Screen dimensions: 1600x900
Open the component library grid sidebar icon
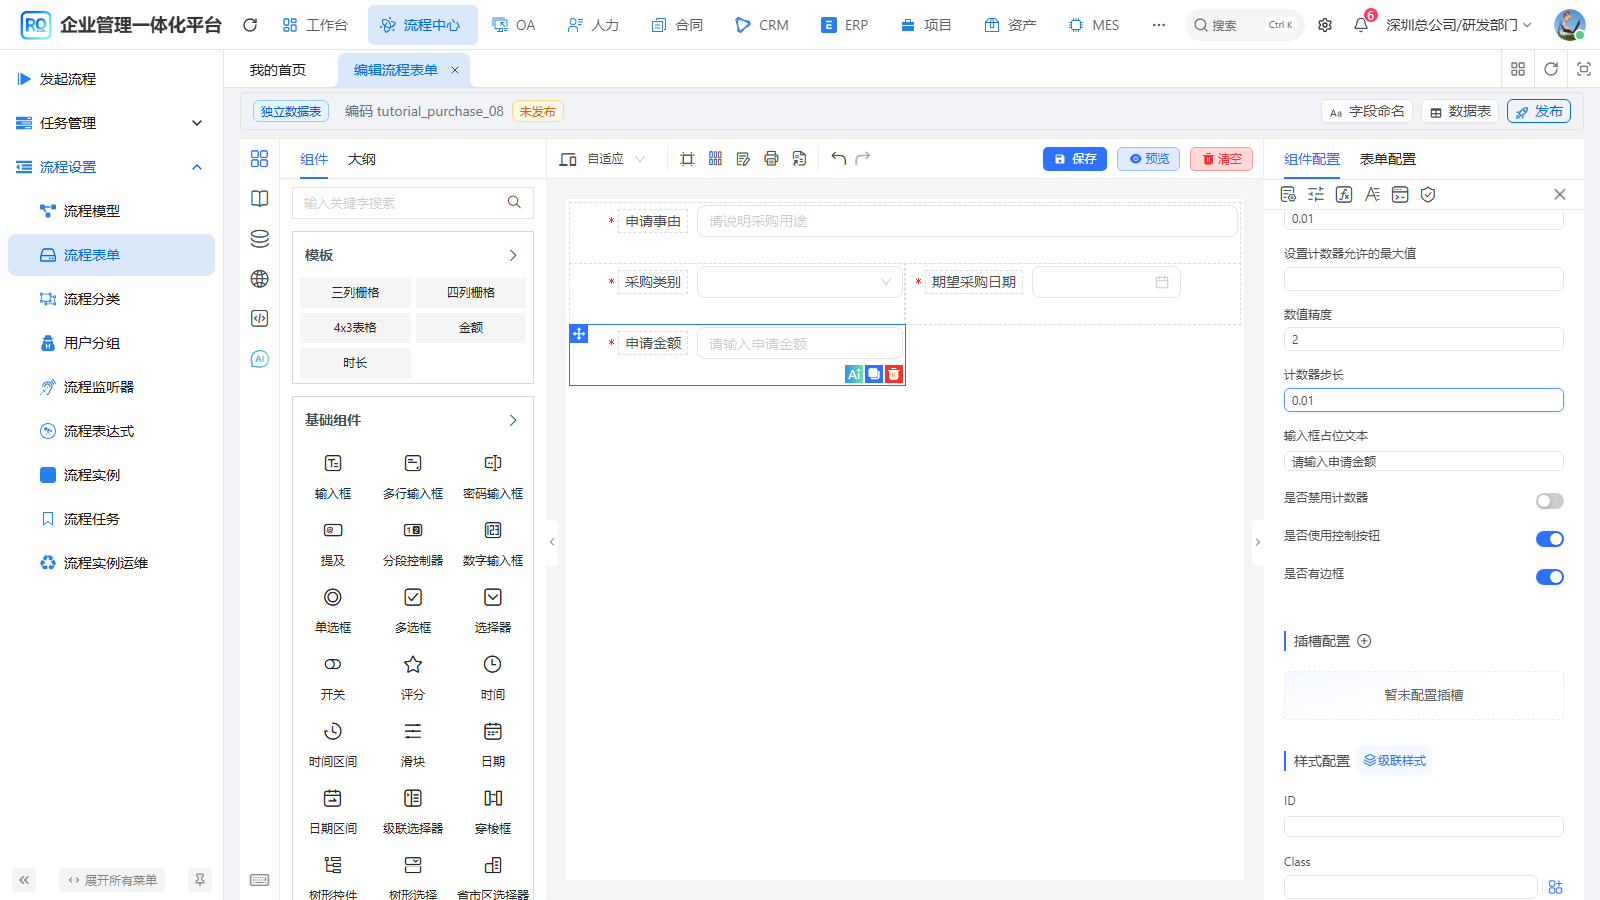(x=260, y=159)
